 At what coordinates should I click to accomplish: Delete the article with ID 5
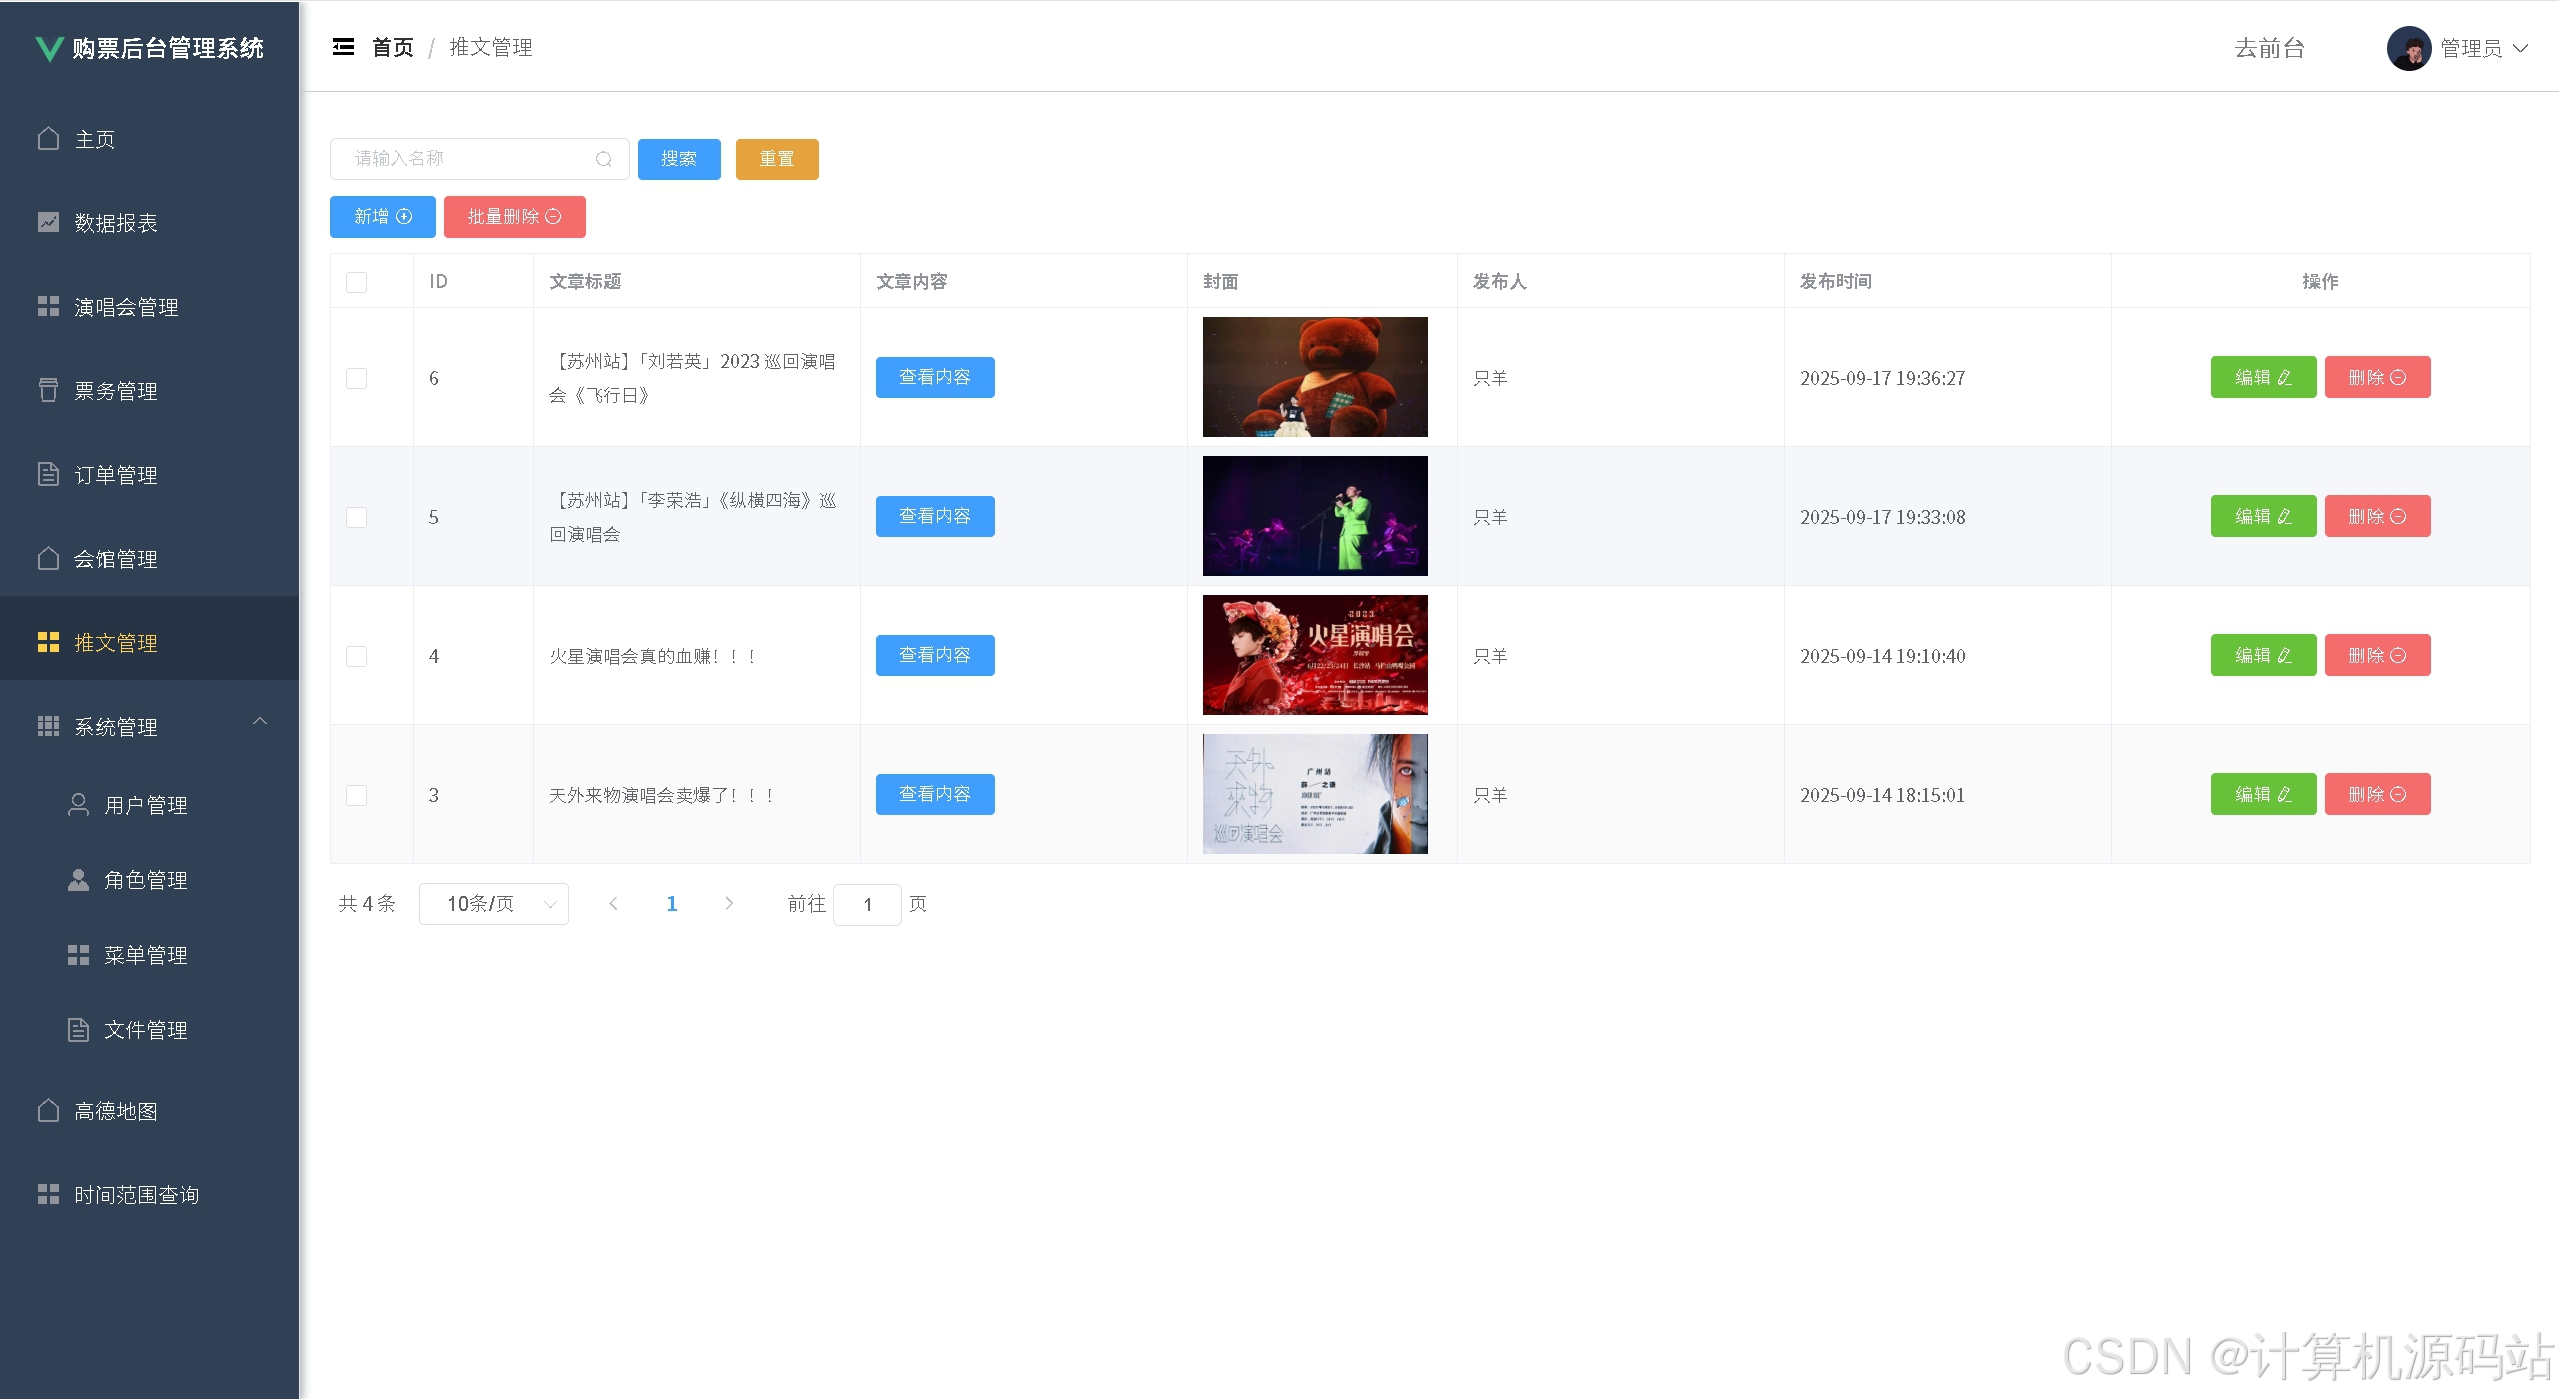(x=2377, y=516)
